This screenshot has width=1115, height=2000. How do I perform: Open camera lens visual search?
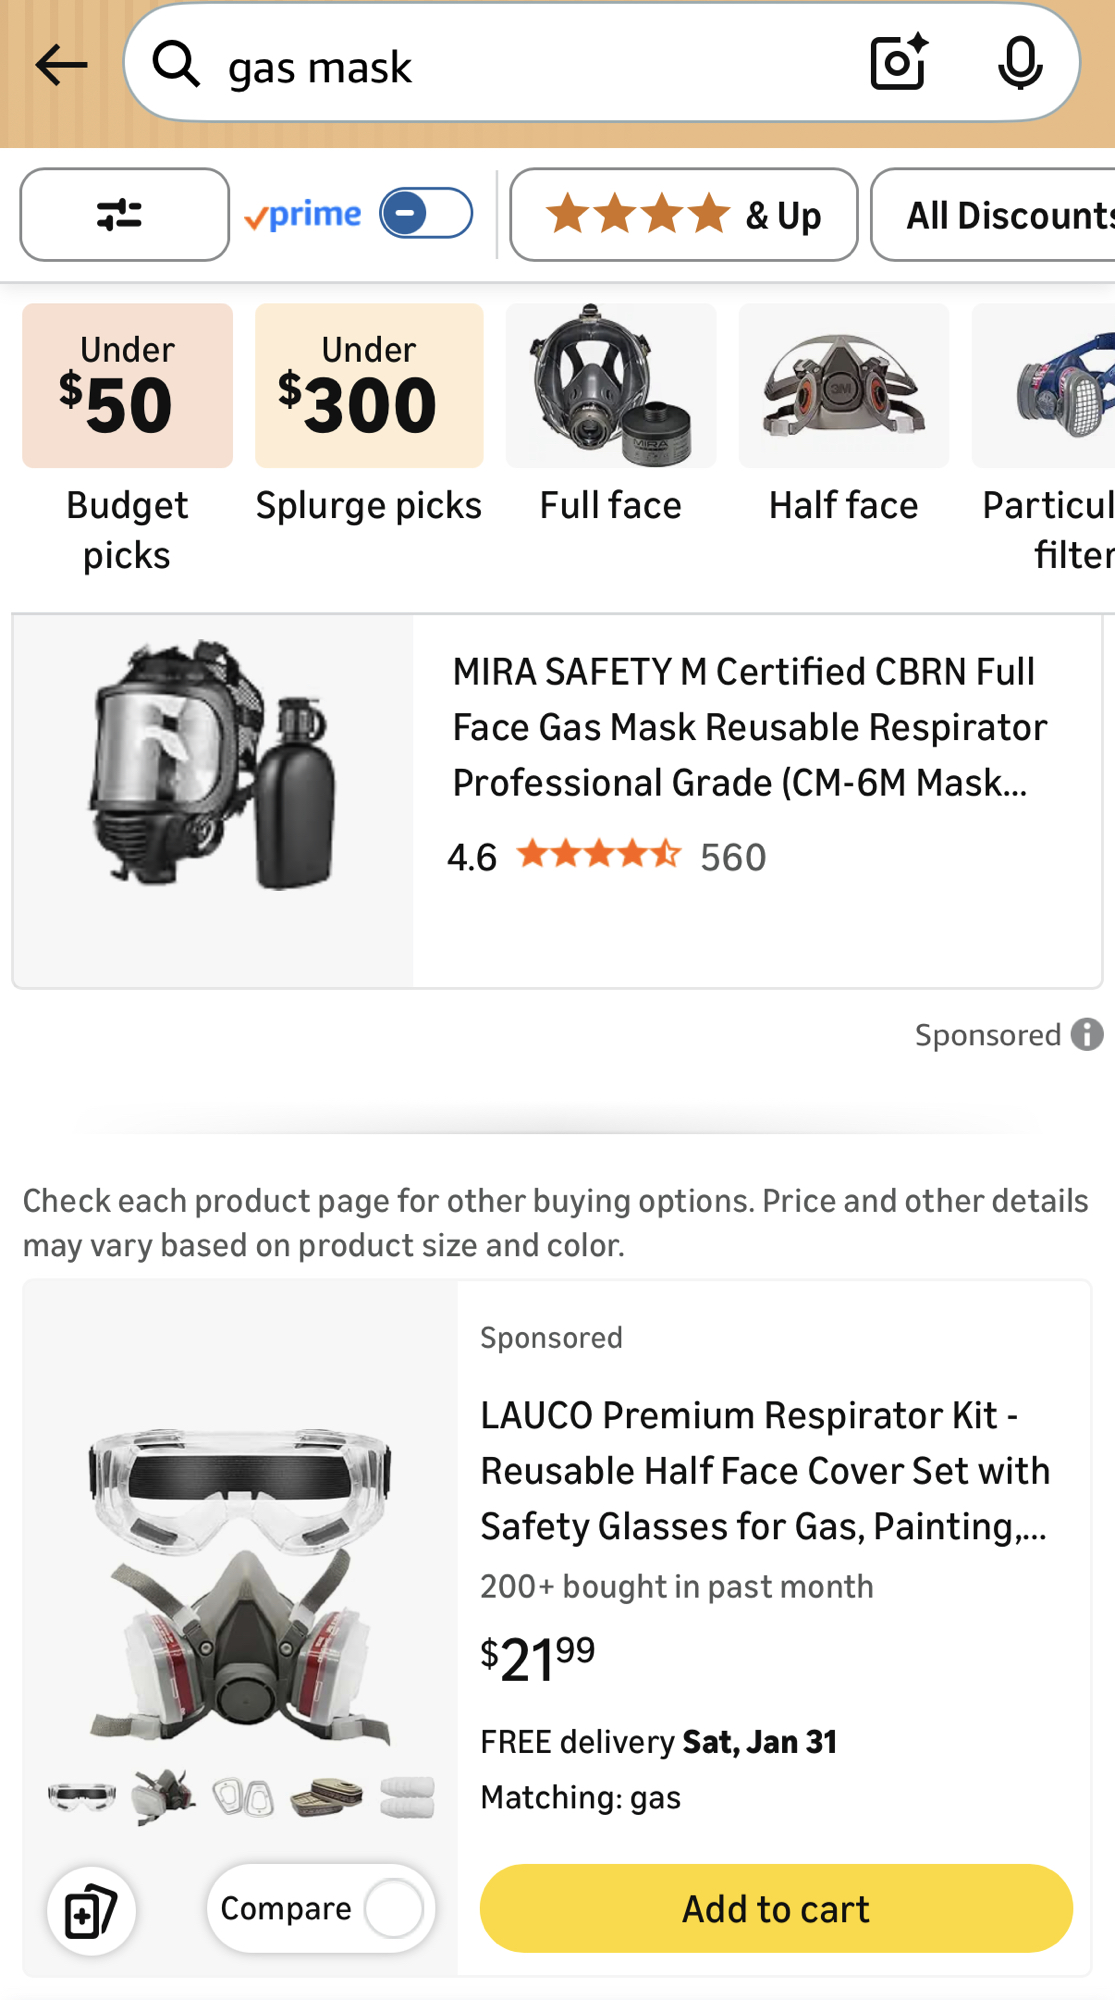[x=898, y=63]
